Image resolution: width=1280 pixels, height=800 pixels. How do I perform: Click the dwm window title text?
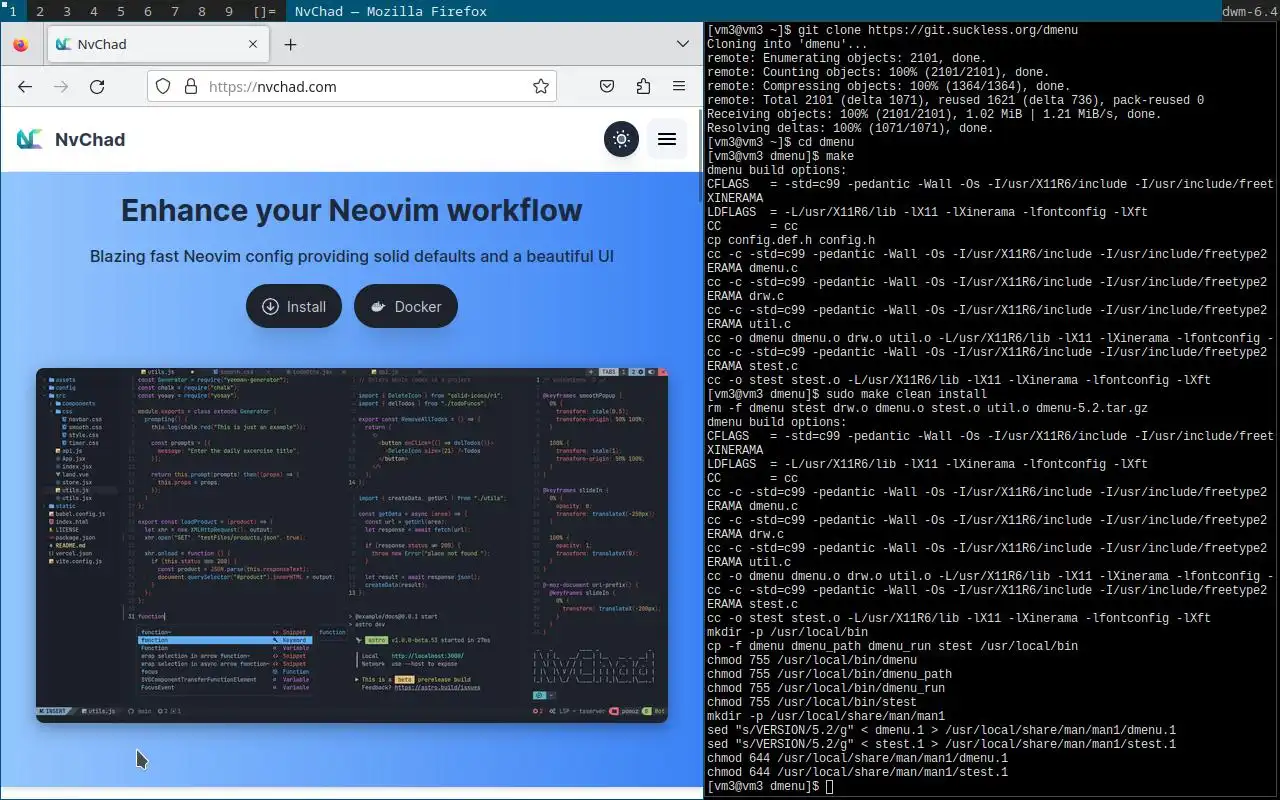[391, 11]
